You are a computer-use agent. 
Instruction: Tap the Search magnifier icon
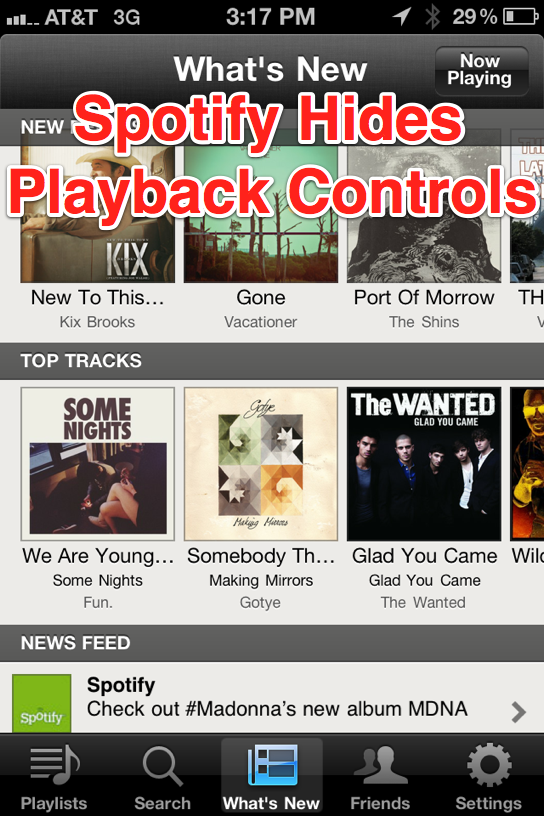pos(162,766)
